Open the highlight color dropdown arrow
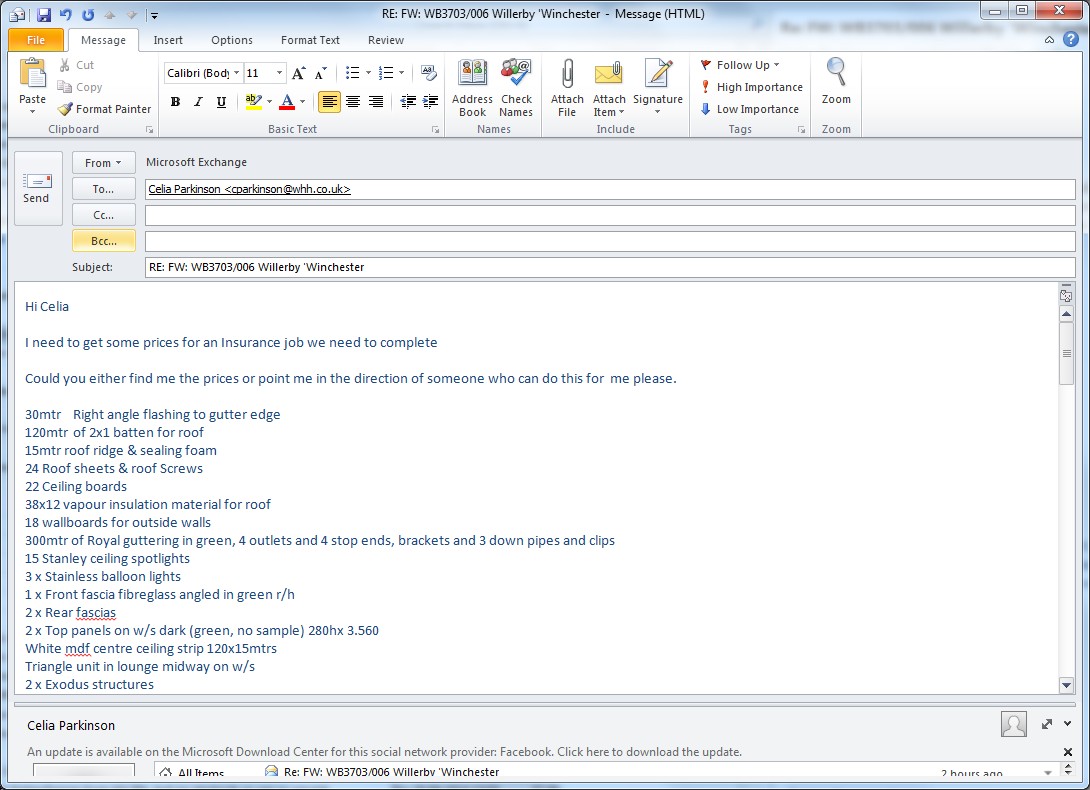This screenshot has width=1090, height=790. coord(270,102)
